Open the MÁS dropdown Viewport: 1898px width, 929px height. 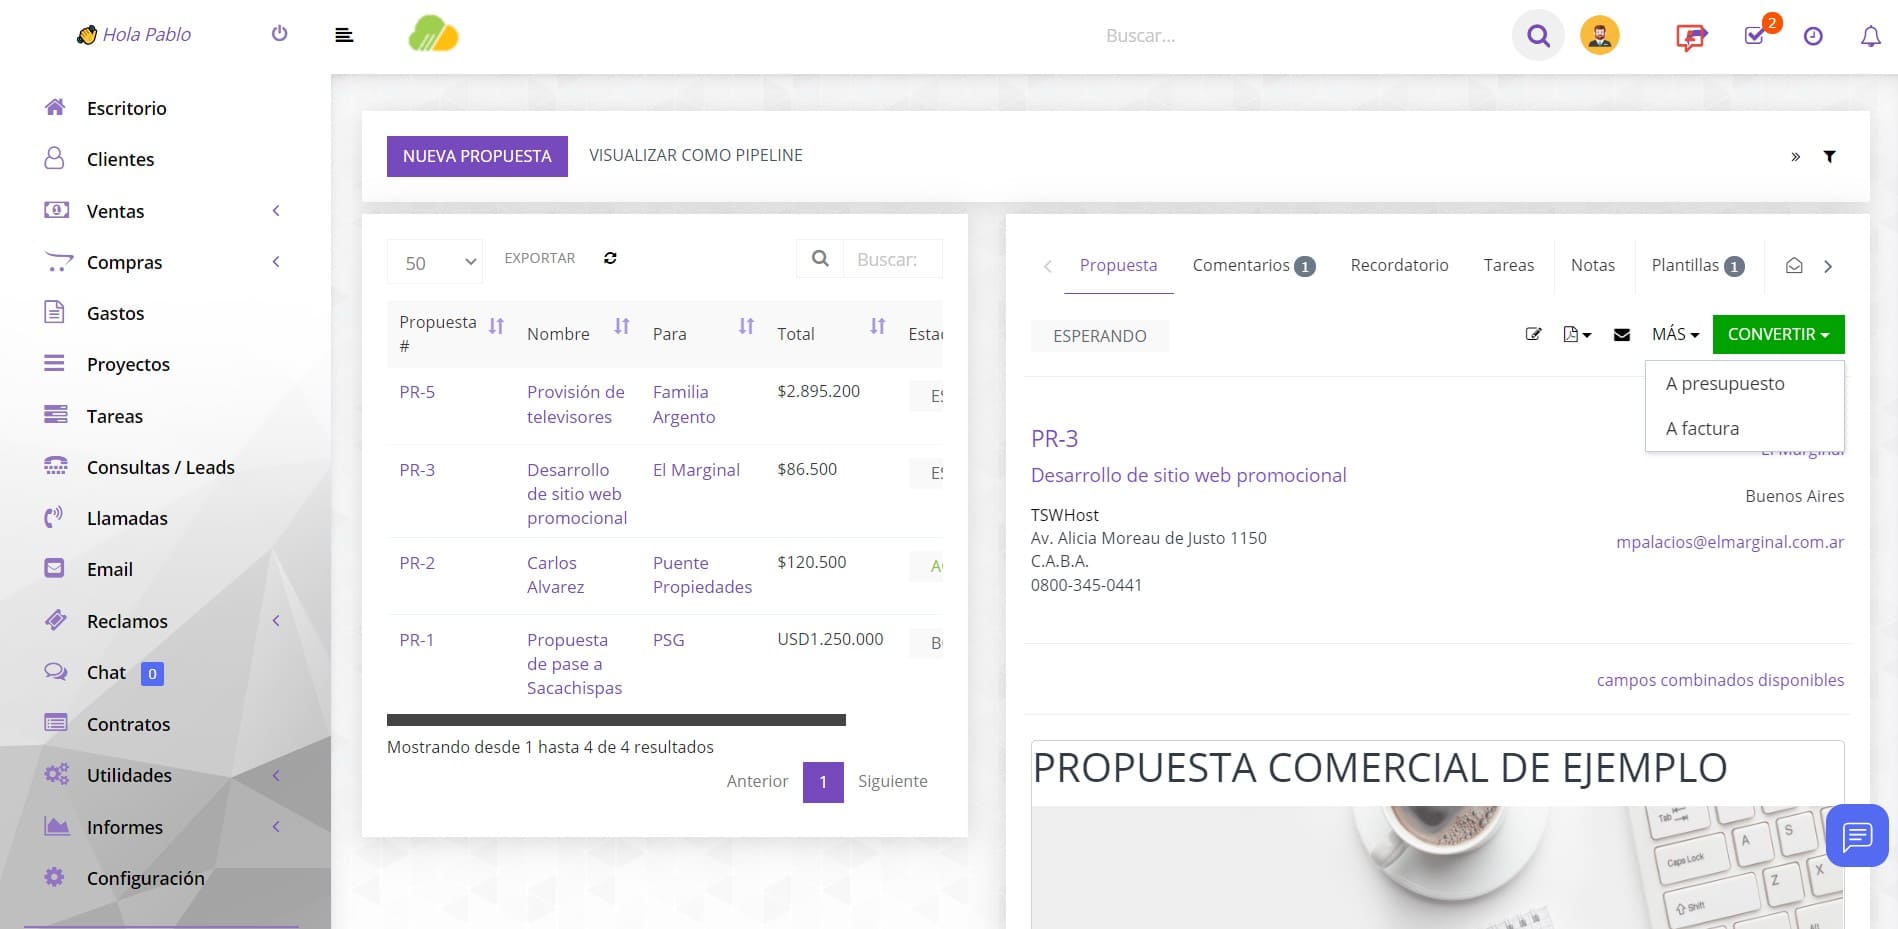[x=1675, y=334]
